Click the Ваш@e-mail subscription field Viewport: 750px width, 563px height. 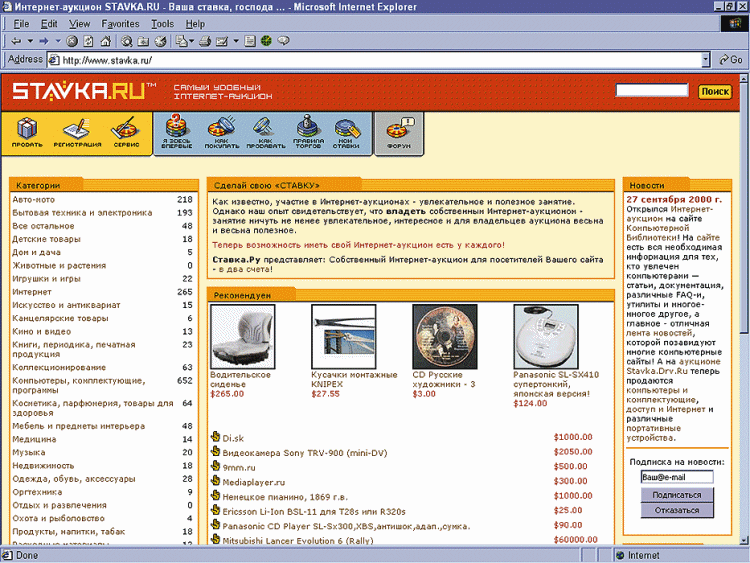click(677, 477)
